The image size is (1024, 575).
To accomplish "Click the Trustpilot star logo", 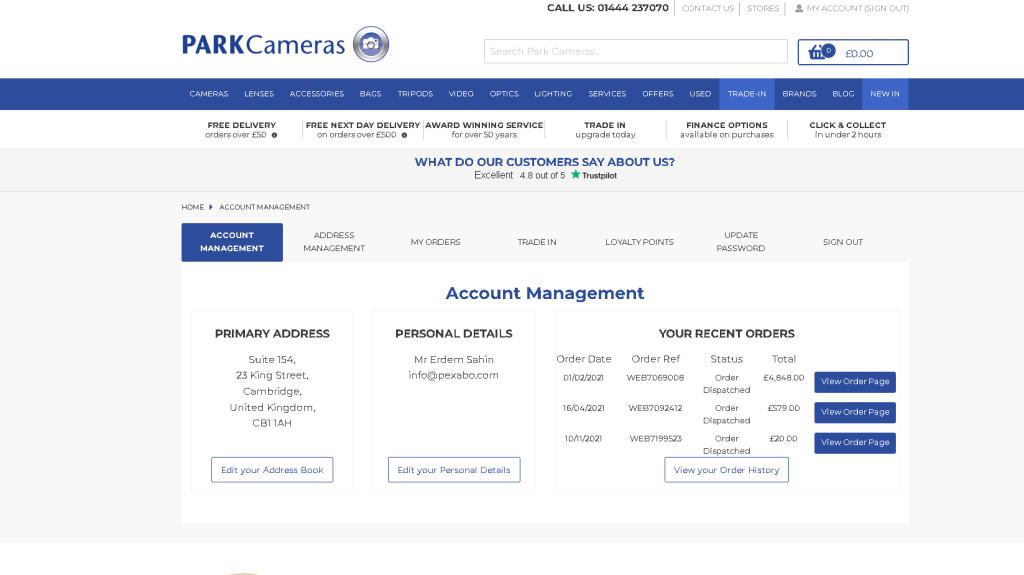I will (575, 174).
